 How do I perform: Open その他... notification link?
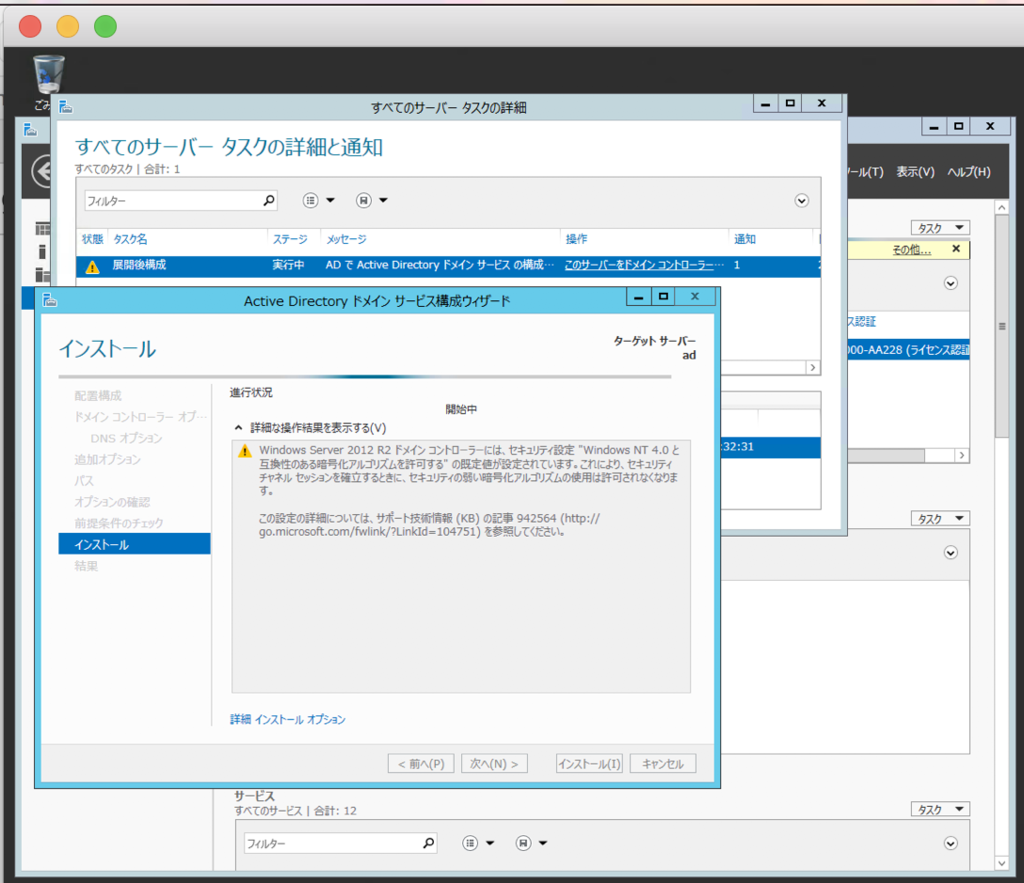pyautogui.click(x=912, y=249)
